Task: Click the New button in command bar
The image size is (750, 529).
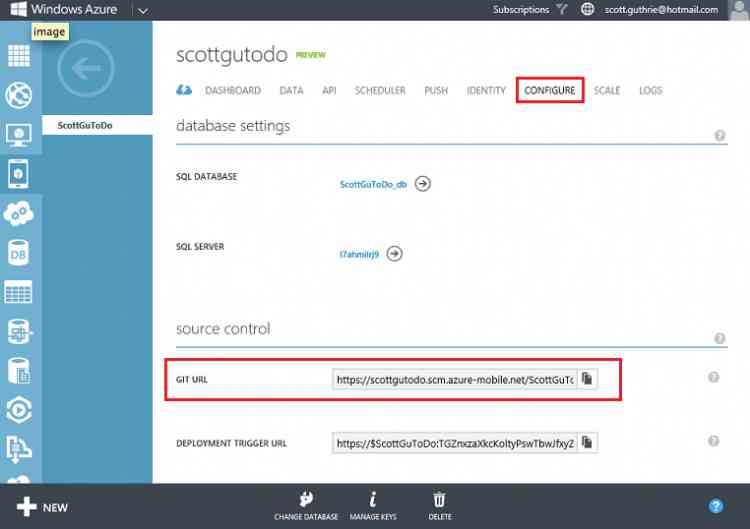Action: pos(42,507)
